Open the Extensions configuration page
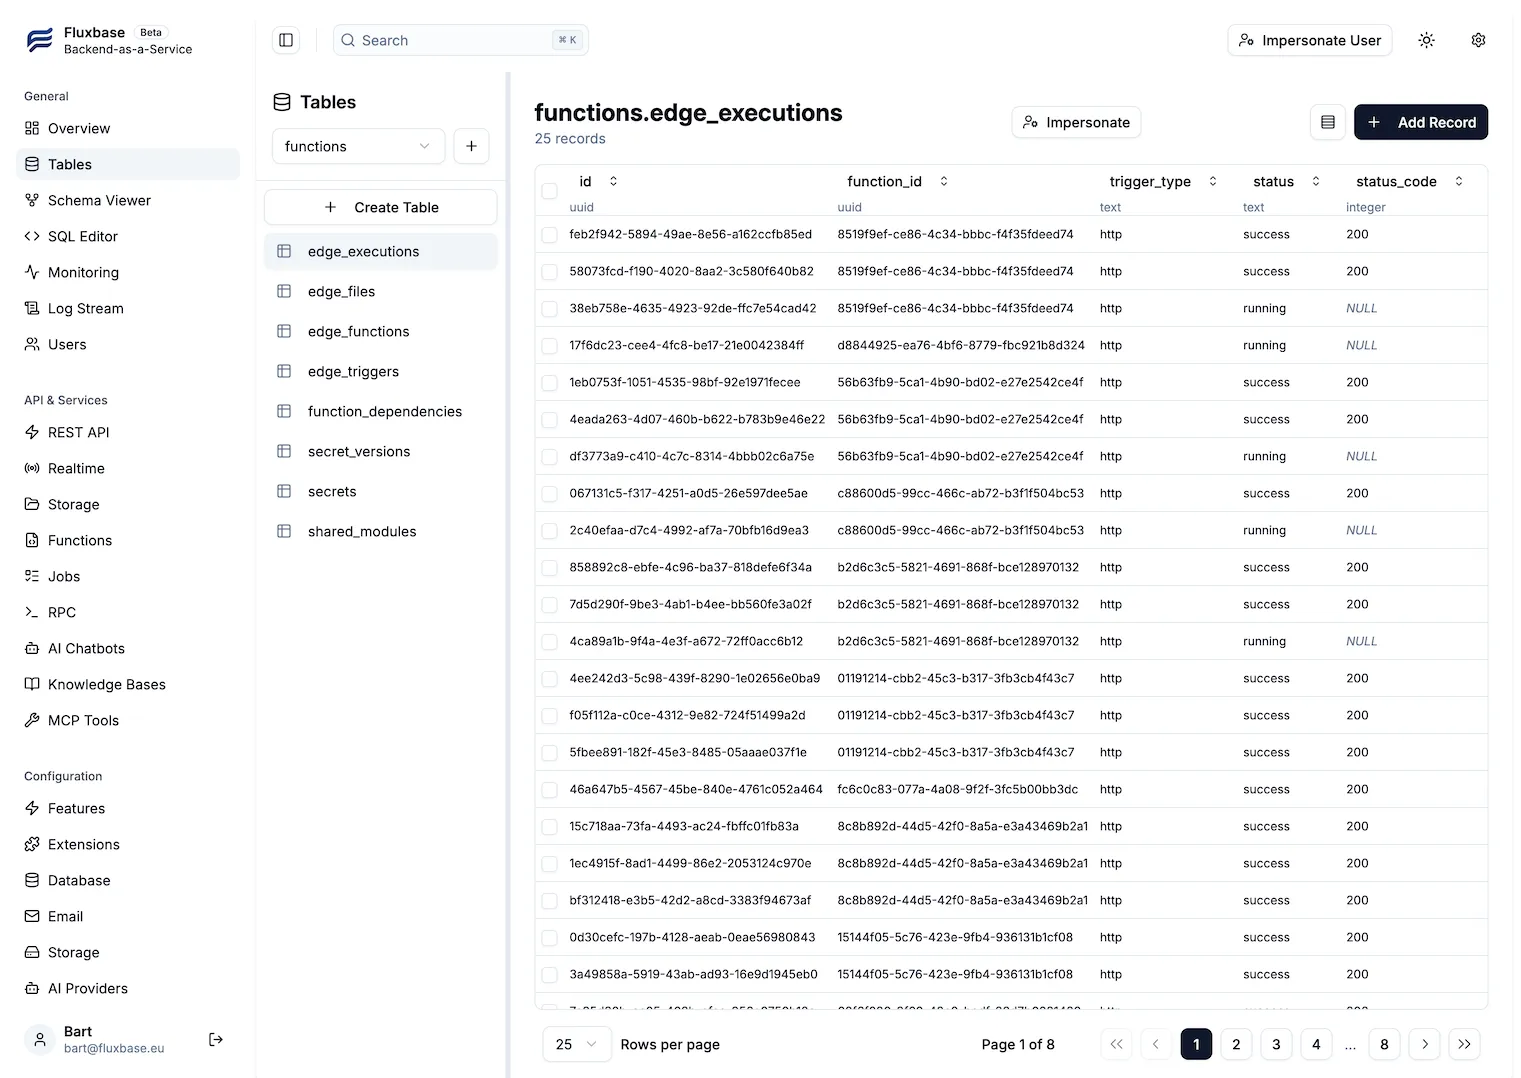 click(82, 844)
